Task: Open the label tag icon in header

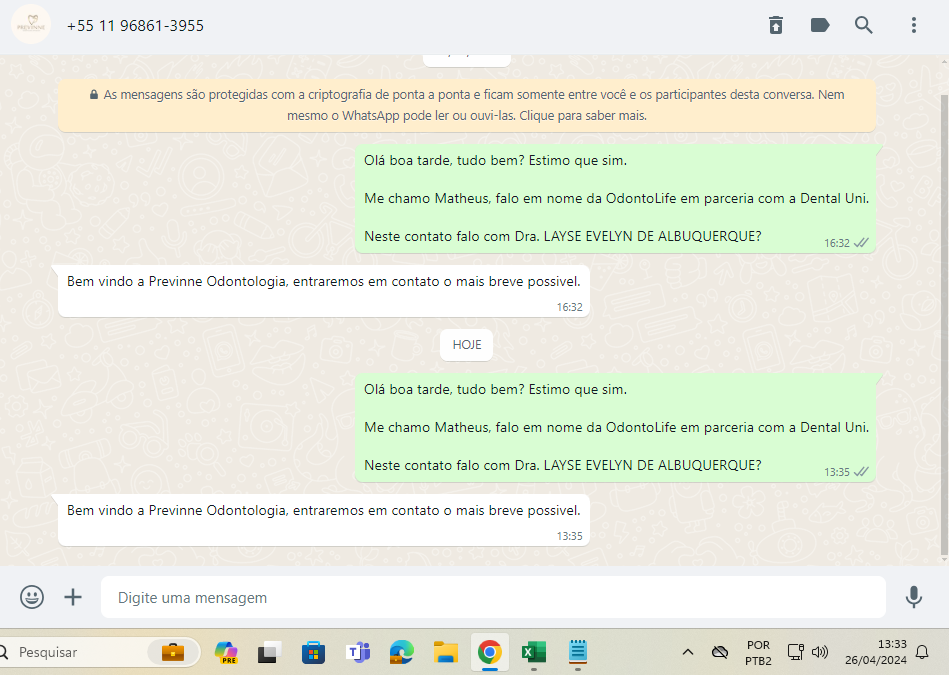Action: point(820,26)
